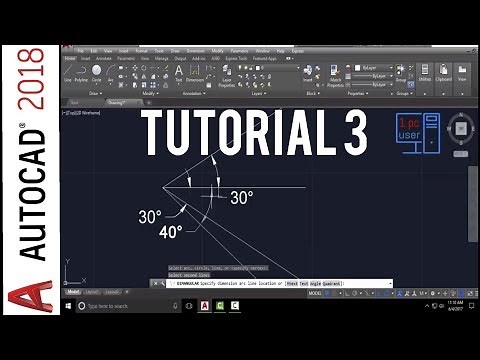Choose Angle option in command line
Screen dimensions: 480x360
(315, 283)
